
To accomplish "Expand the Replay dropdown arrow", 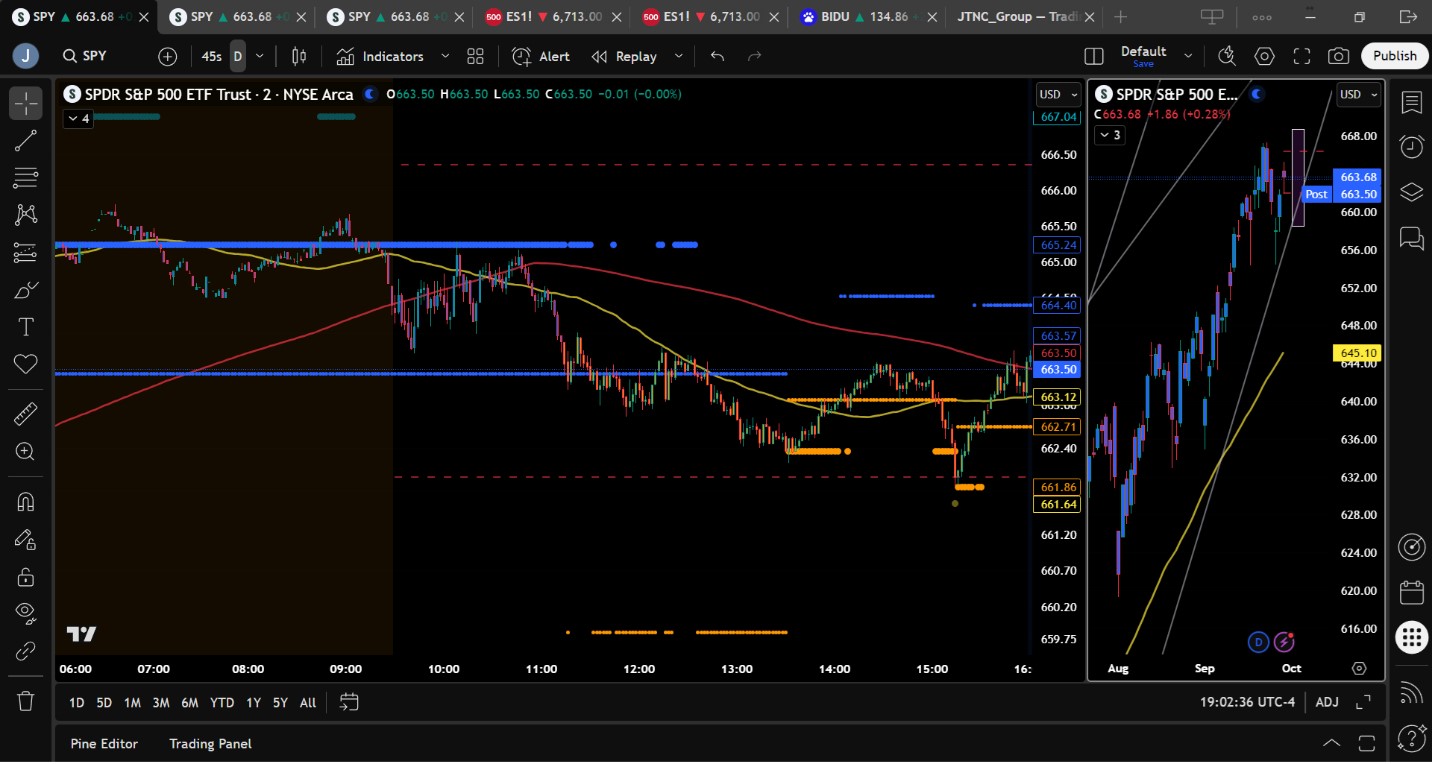I will [x=679, y=56].
